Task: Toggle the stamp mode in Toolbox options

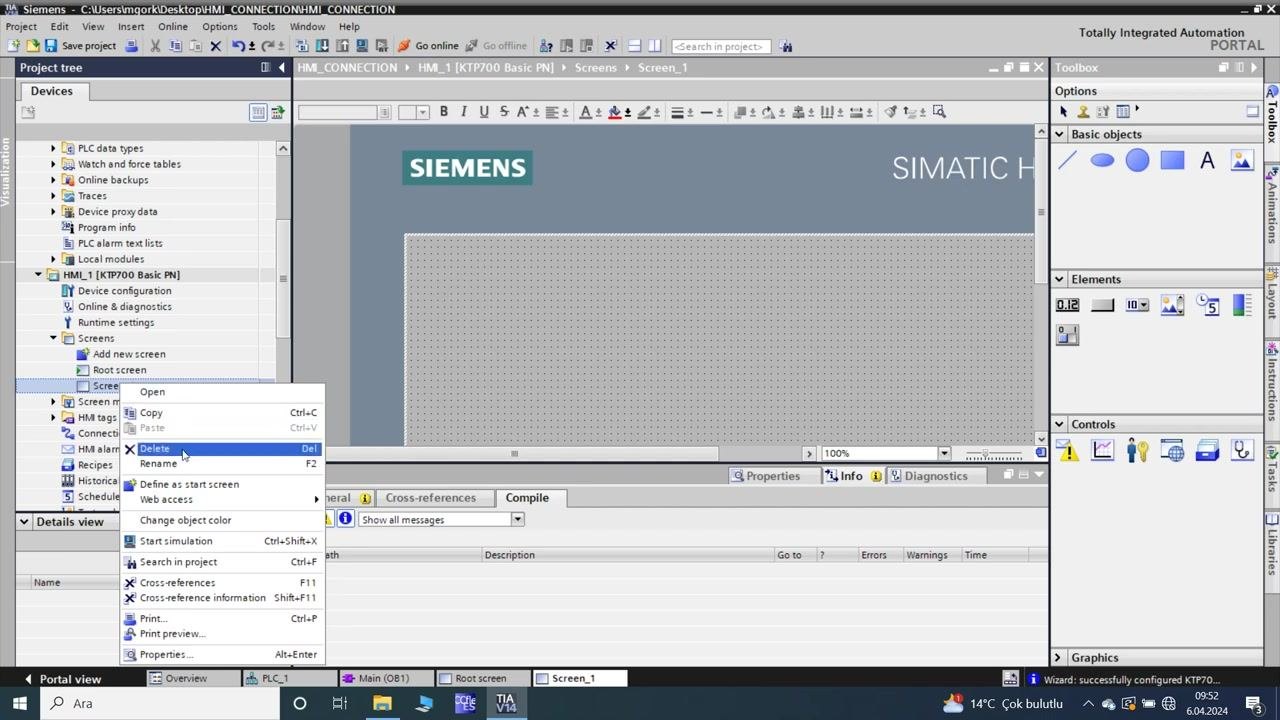Action: coord(1082,112)
